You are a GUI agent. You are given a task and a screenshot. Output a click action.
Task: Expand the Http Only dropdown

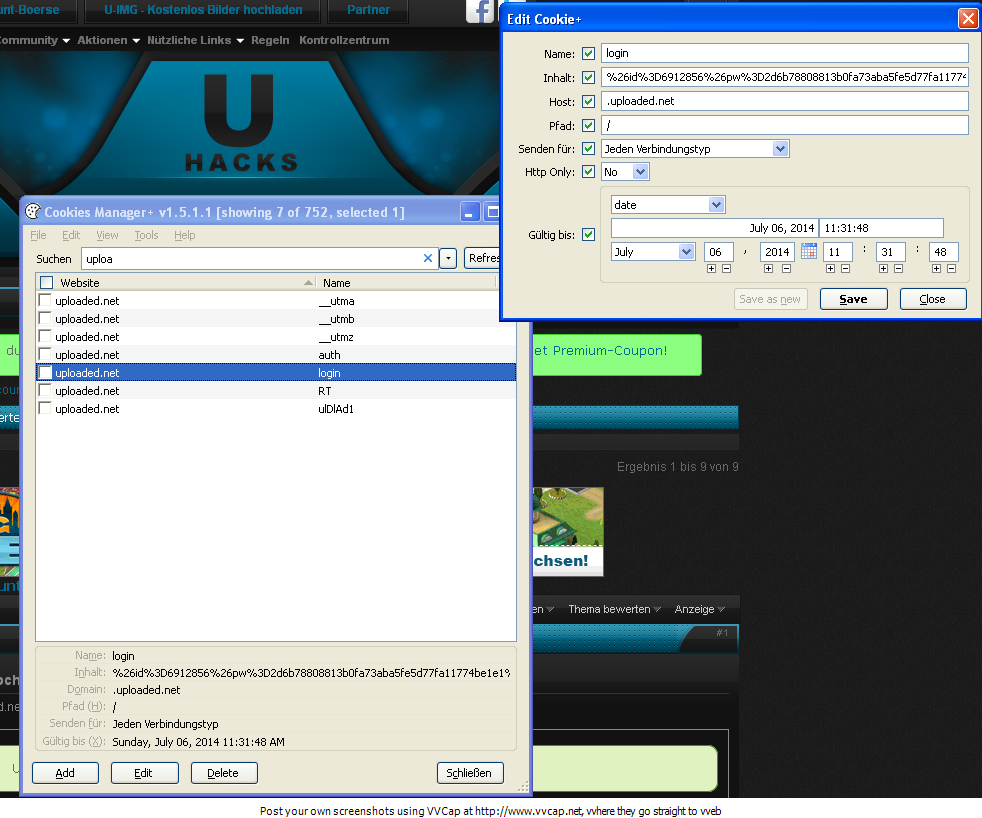click(x=640, y=172)
